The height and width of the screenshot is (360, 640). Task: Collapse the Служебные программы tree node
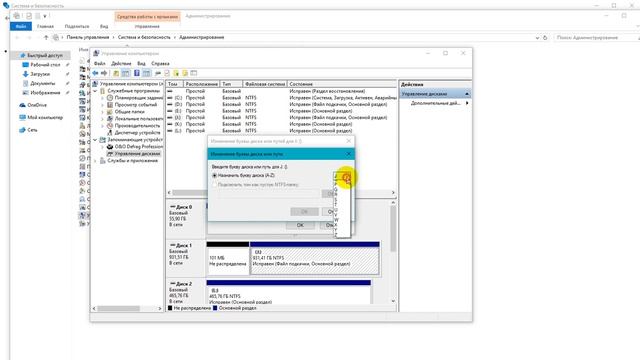tap(96, 91)
